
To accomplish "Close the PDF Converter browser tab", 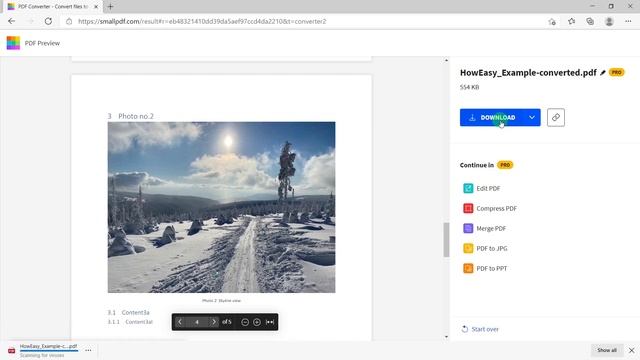I will click(96, 7).
